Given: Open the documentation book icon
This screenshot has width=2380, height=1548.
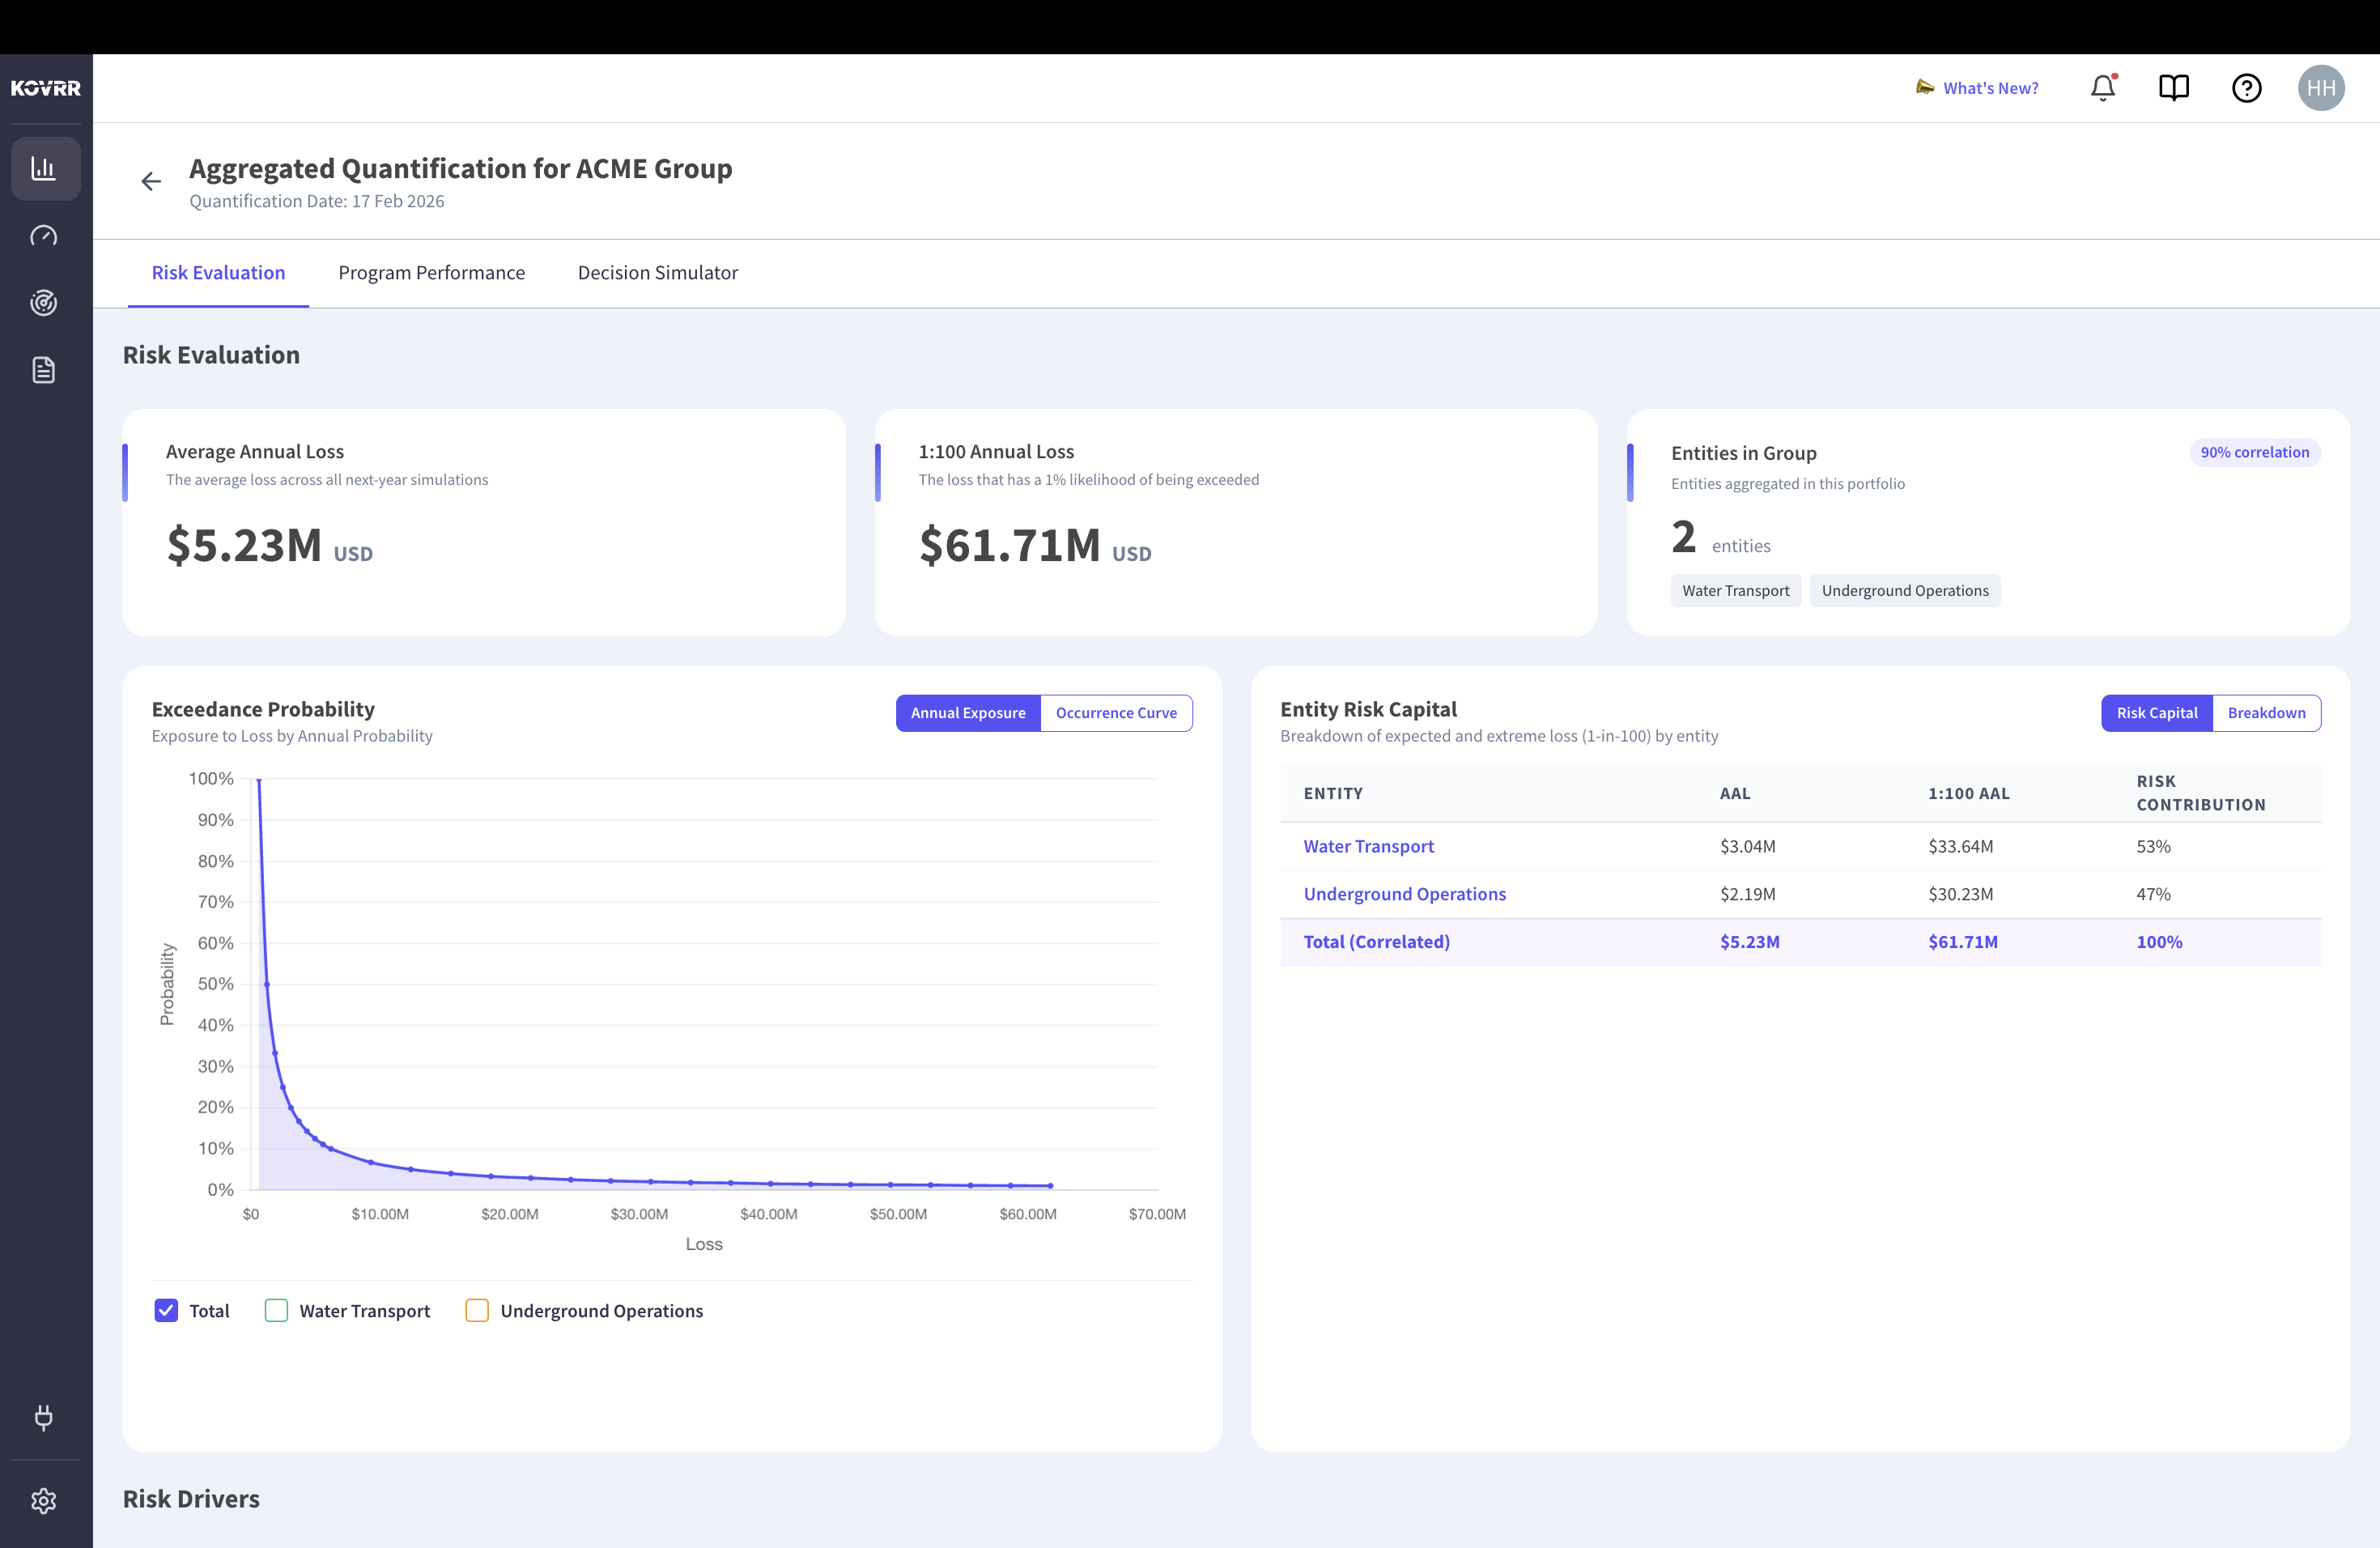Looking at the screenshot, I should (x=2174, y=88).
